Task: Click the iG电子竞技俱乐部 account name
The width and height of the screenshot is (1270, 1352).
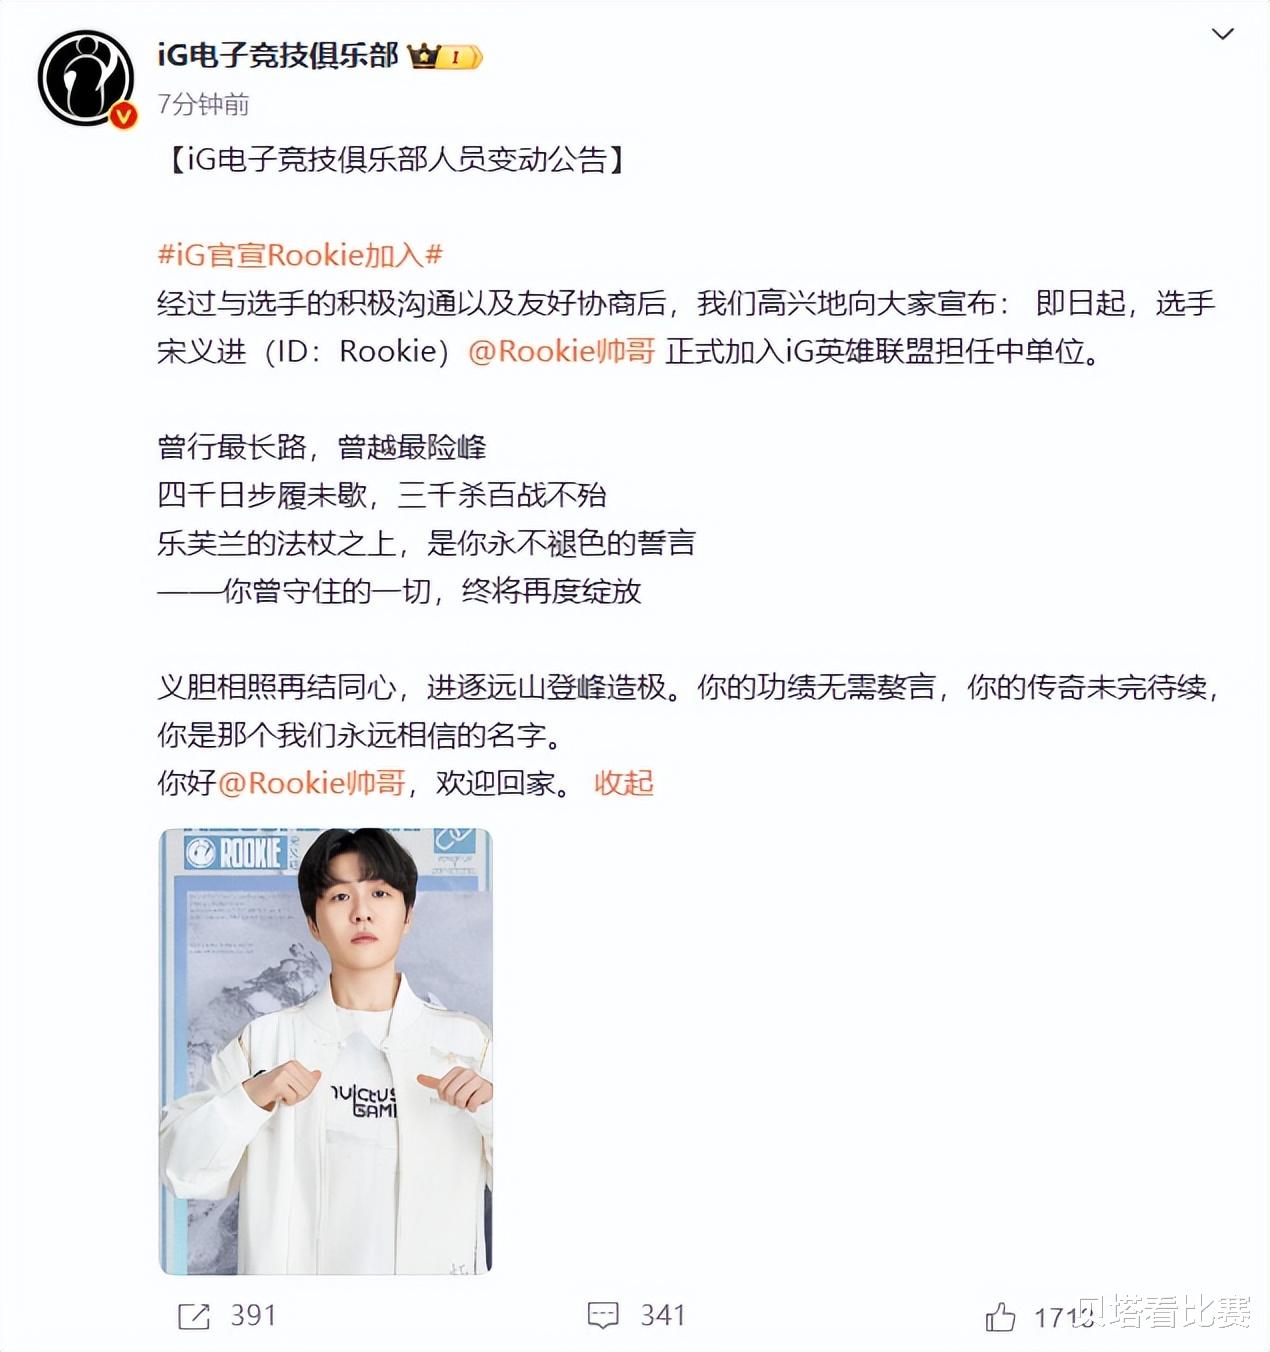Action: [x=278, y=55]
